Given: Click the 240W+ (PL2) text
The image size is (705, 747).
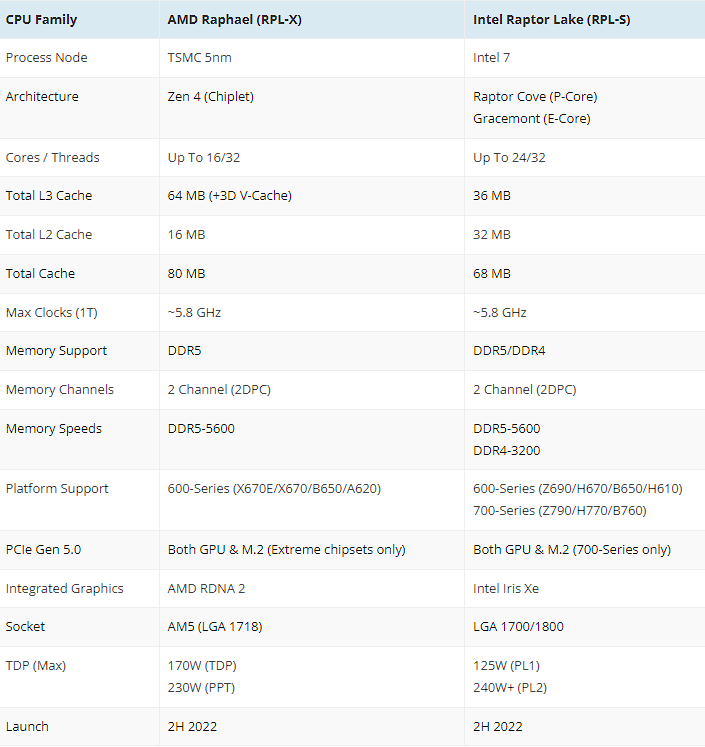Looking at the screenshot, I should 509,687.
